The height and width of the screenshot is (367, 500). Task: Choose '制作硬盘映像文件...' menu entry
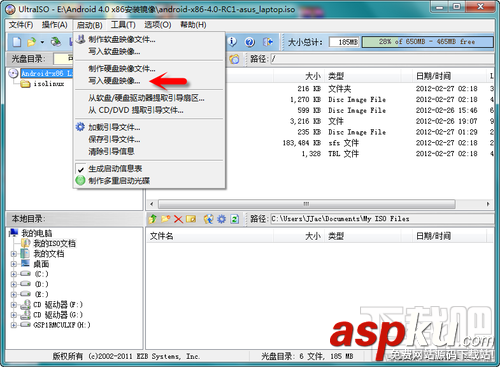(149, 69)
